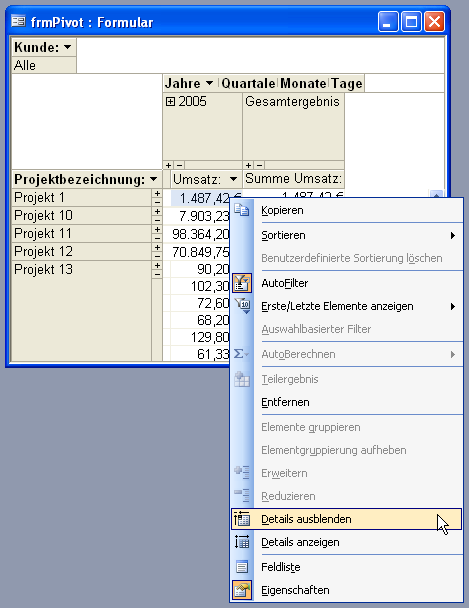The image size is (469, 608).
Task: Open the Kunde filter dropdown arrow
Action: (68, 47)
